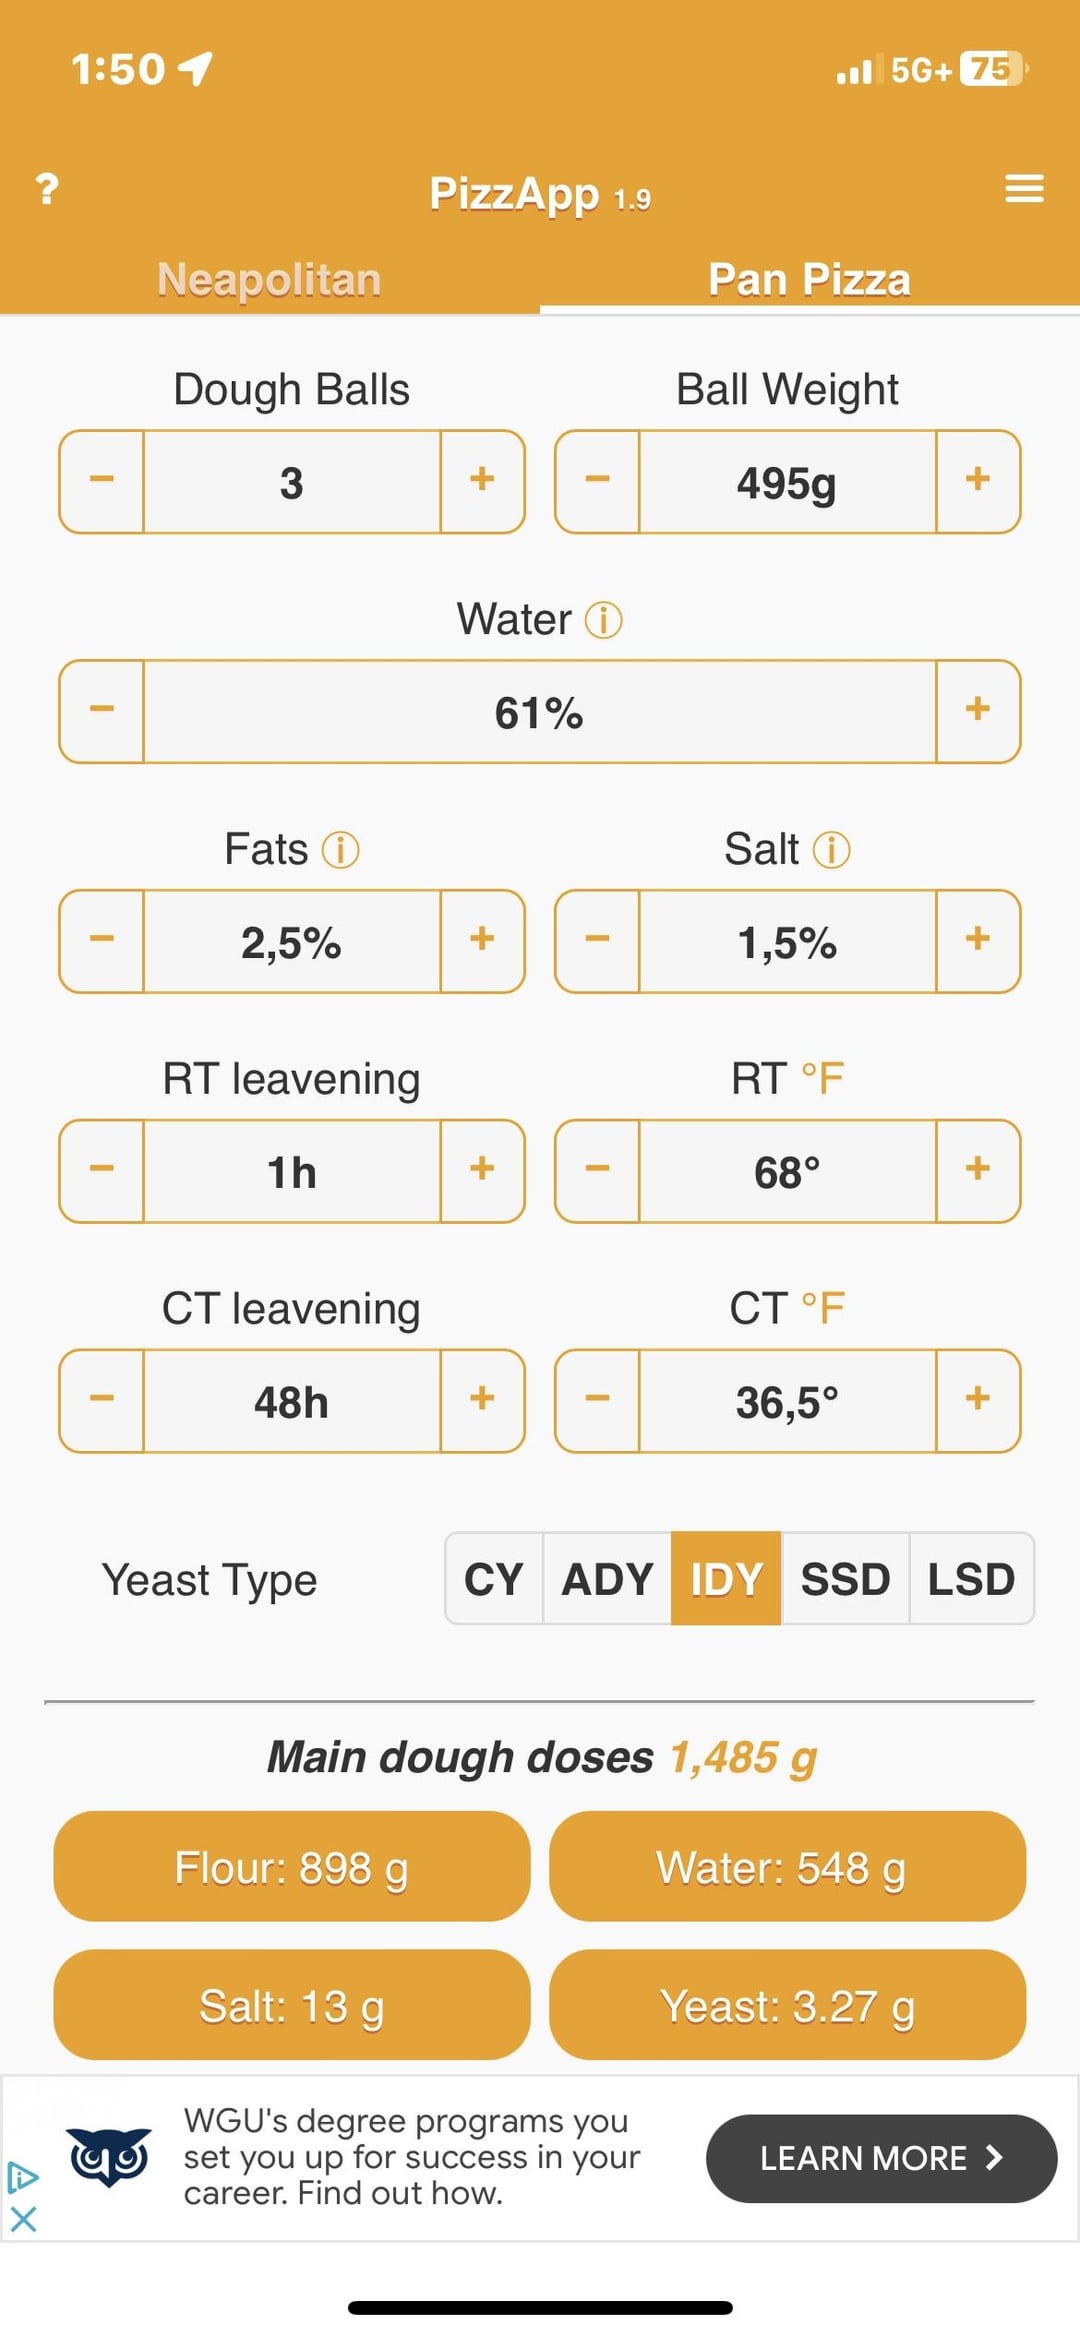Tap the Water info icon
The image size is (1080, 2337).
tap(603, 620)
